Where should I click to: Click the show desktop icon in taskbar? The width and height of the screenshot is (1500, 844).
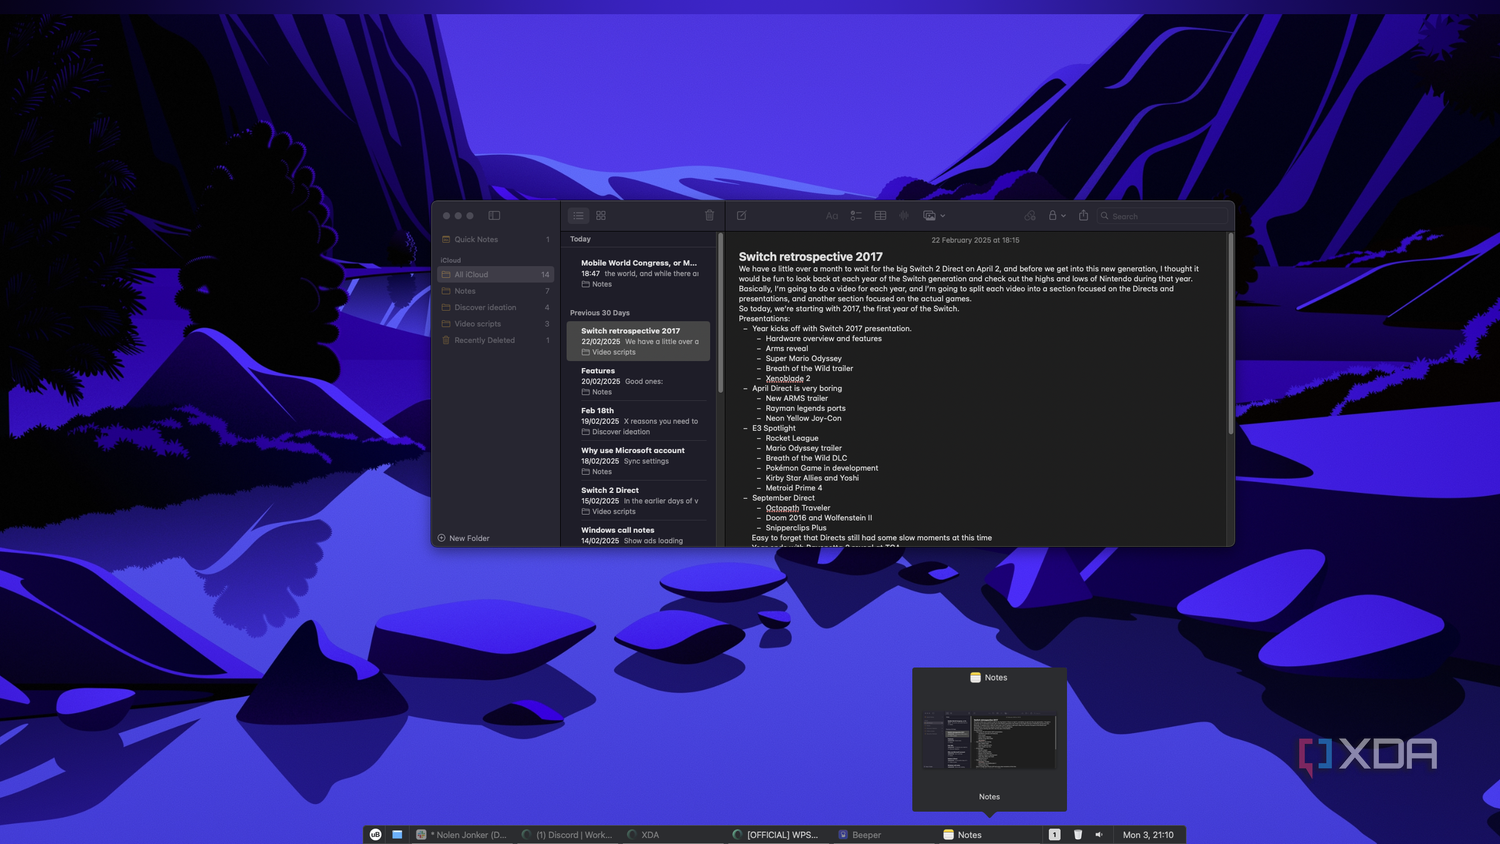click(397, 834)
